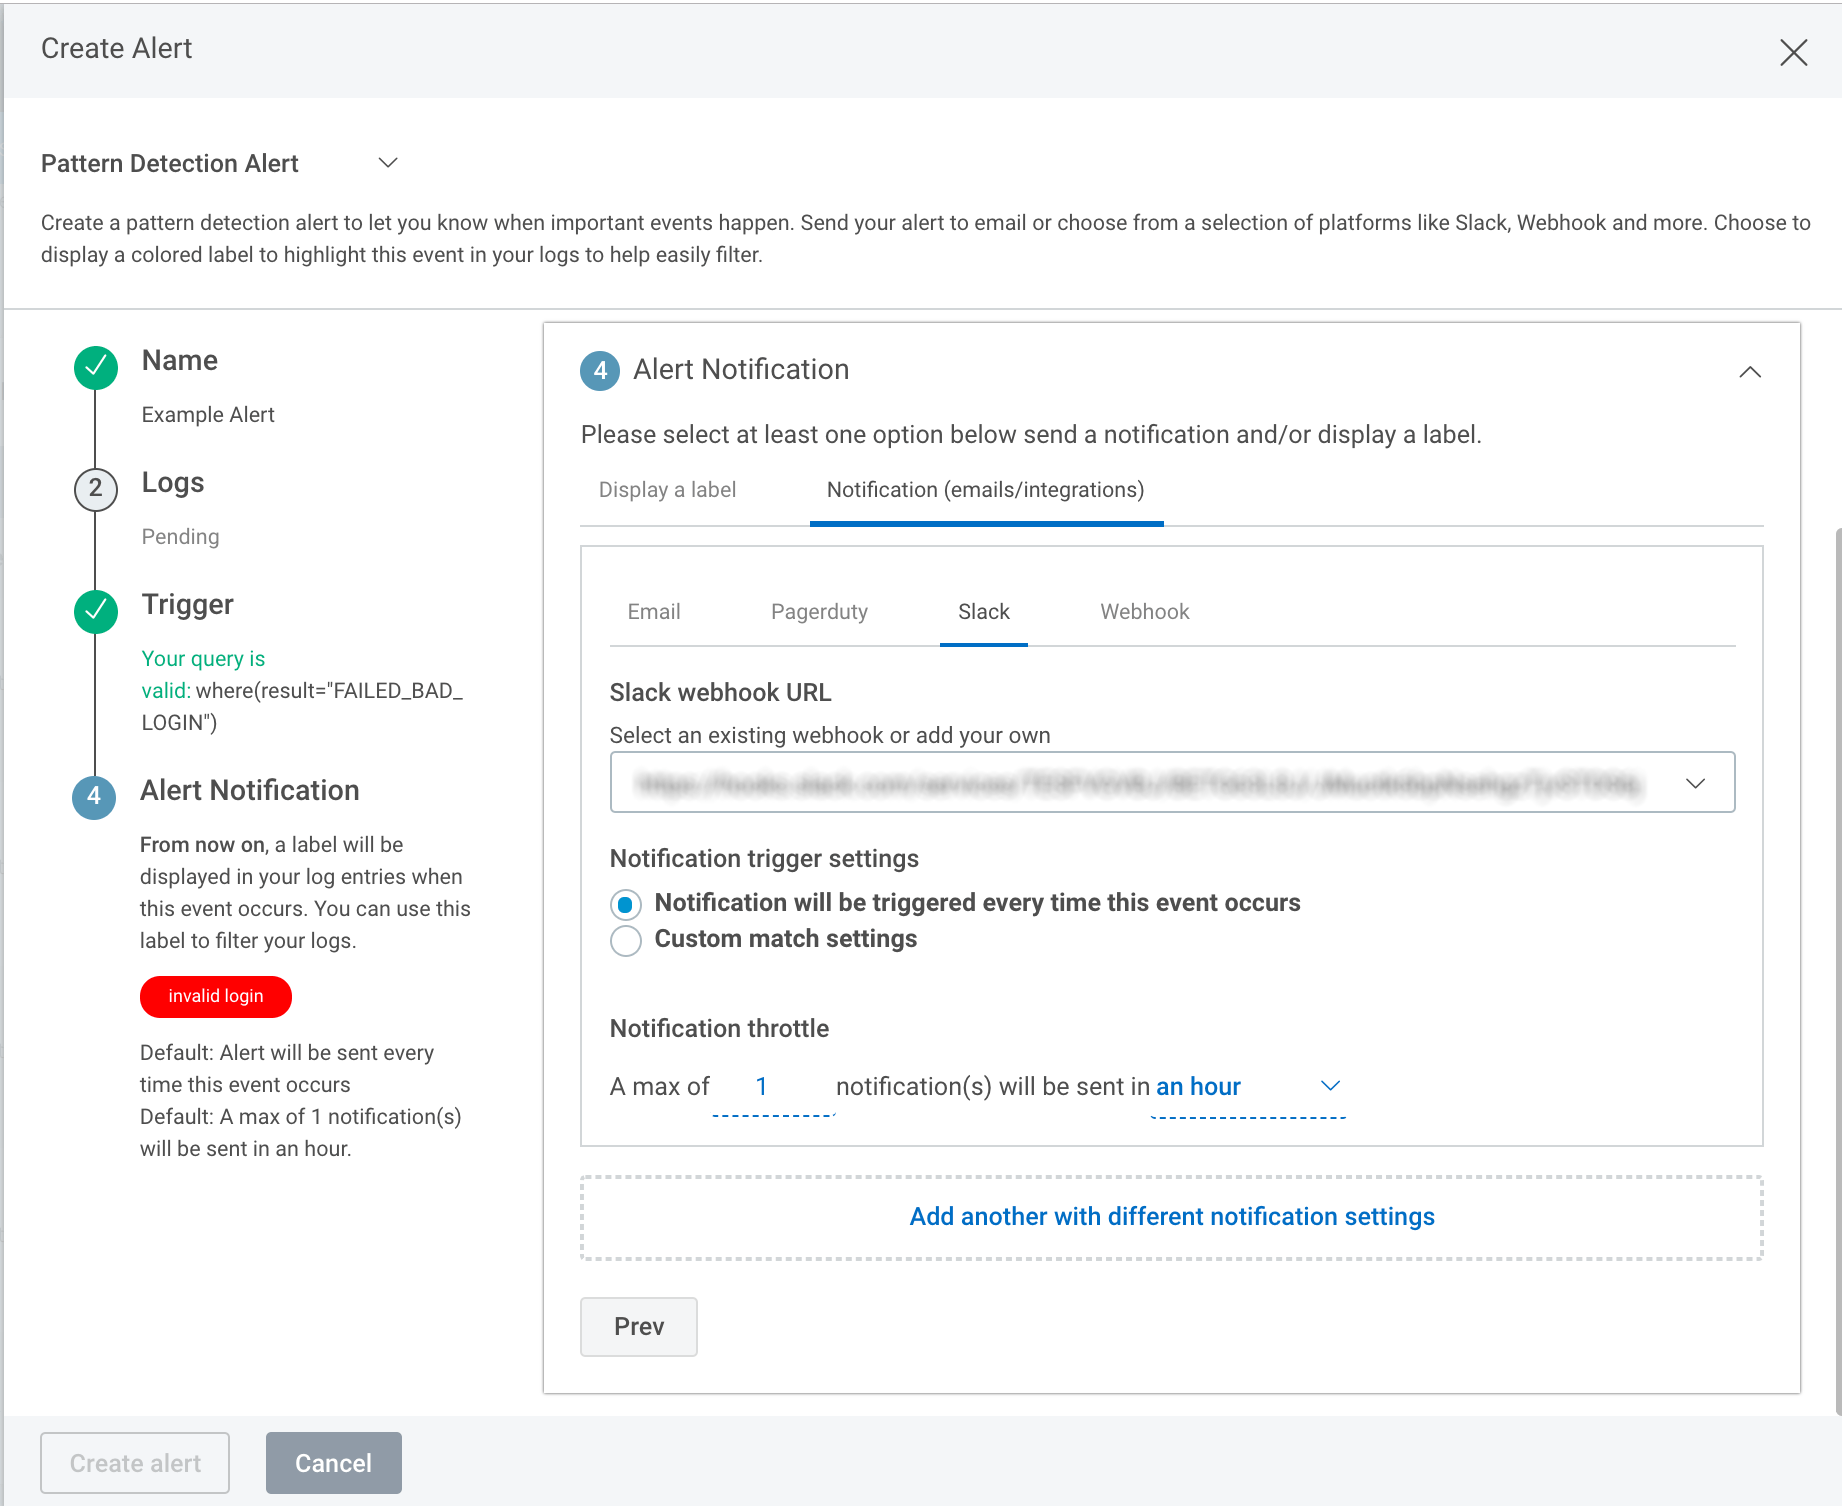The width and height of the screenshot is (1842, 1506).
Task: Open the Email notification tab
Action: pyautogui.click(x=654, y=612)
